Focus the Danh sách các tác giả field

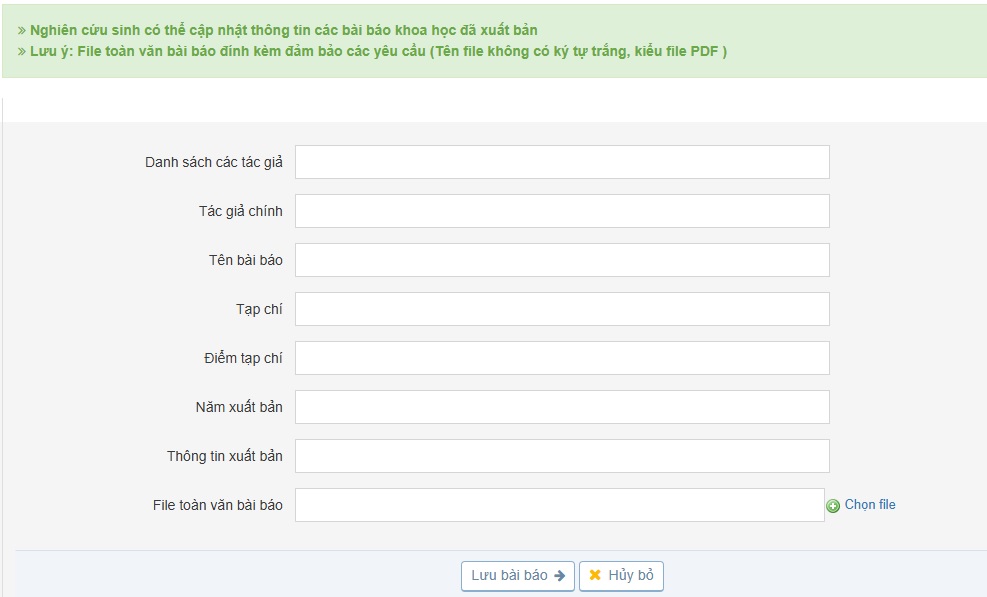(562, 162)
